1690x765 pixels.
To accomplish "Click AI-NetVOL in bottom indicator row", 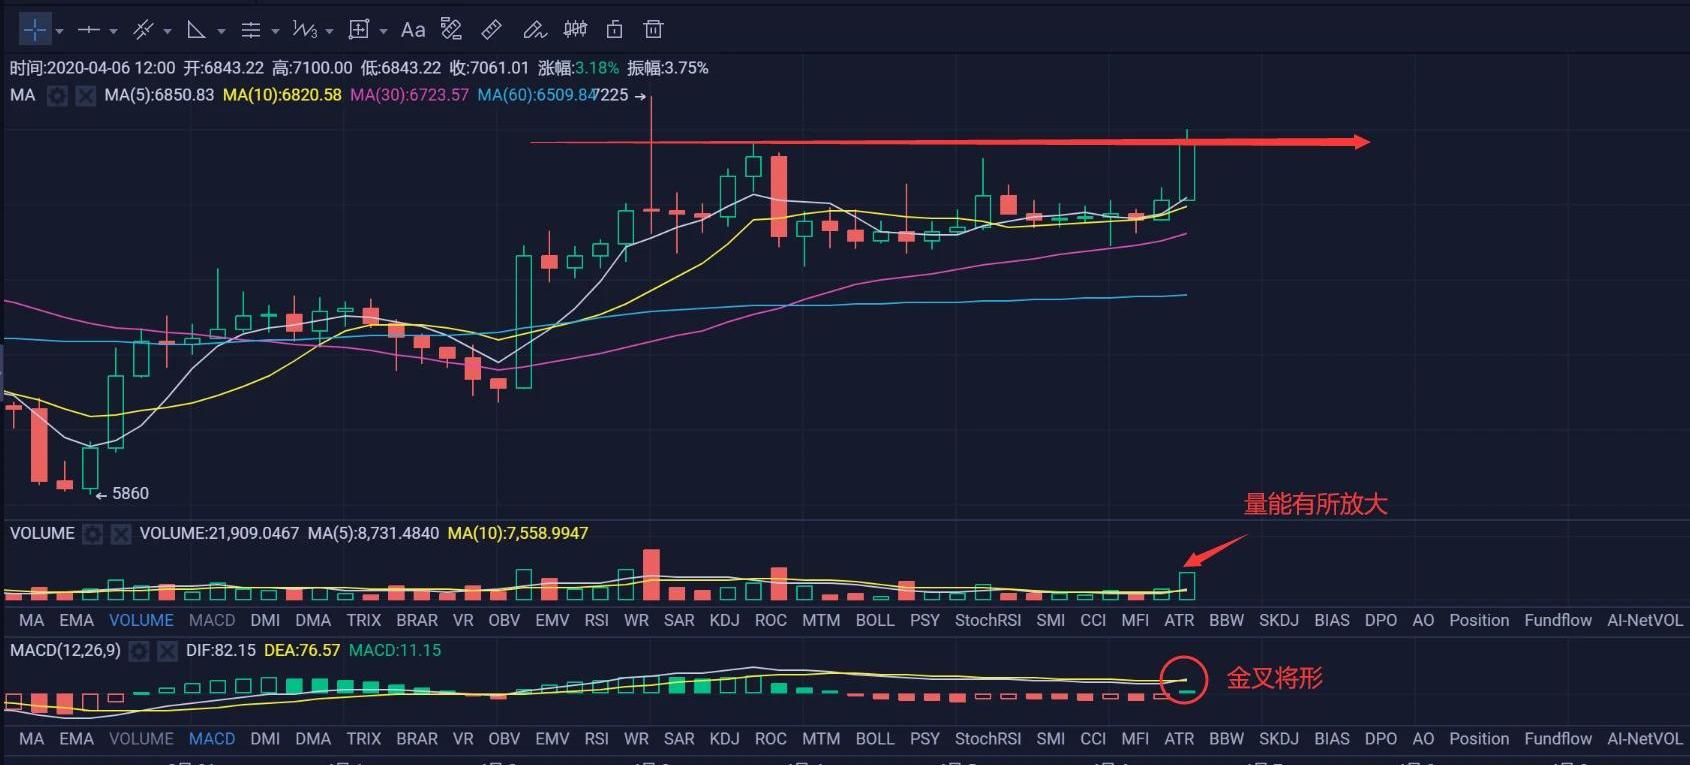I will pyautogui.click(x=1644, y=739).
